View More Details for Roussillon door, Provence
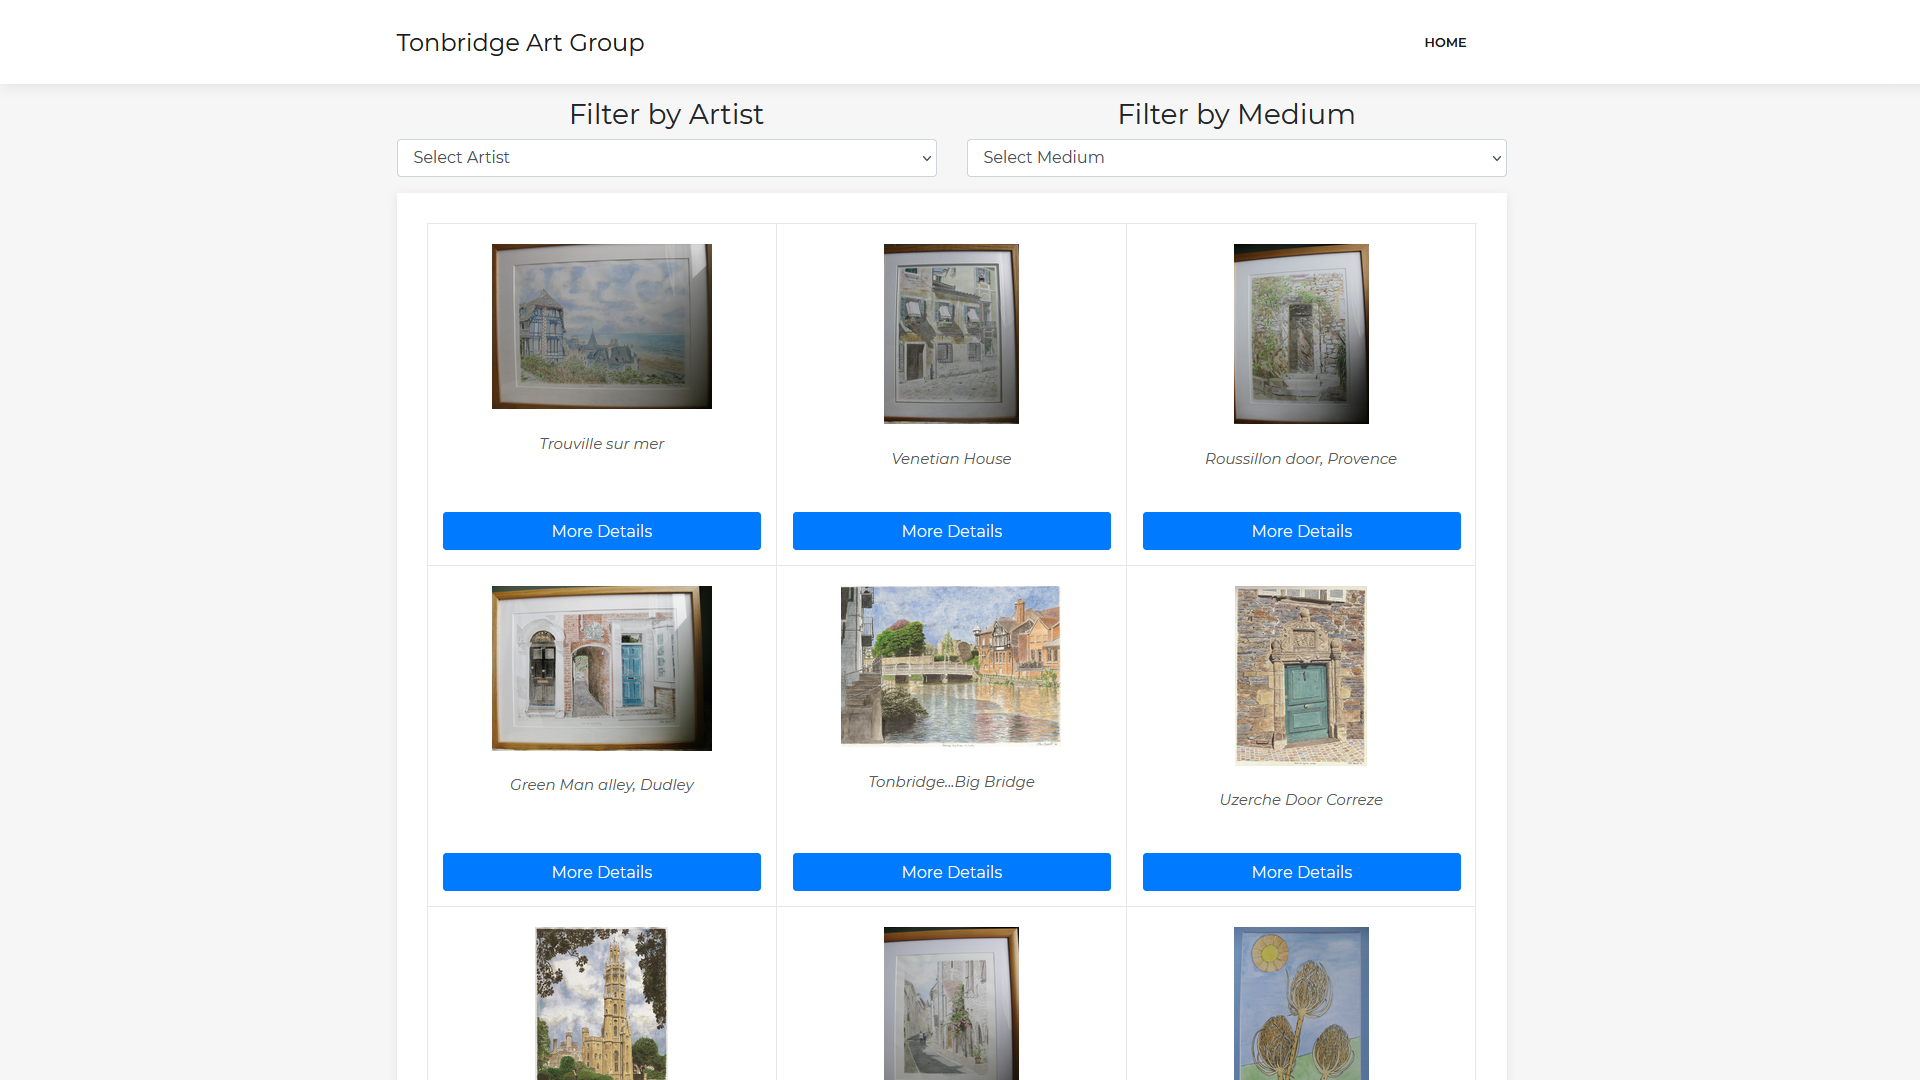 point(1302,531)
